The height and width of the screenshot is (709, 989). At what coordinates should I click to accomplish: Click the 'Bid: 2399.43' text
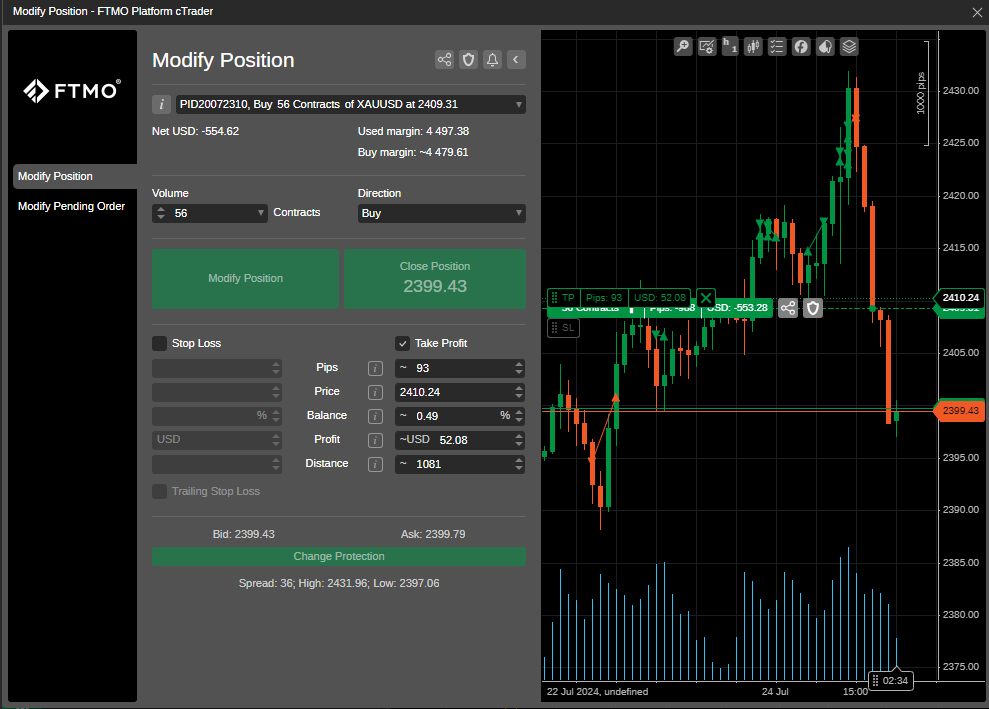(243, 534)
